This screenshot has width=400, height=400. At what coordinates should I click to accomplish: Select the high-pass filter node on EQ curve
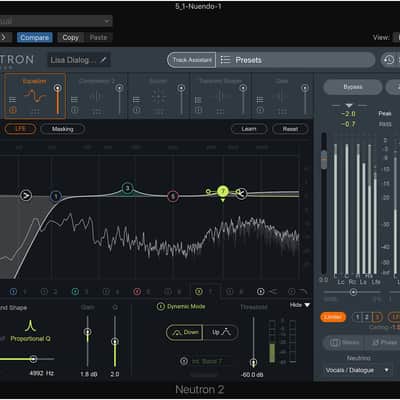pyautogui.click(x=26, y=195)
